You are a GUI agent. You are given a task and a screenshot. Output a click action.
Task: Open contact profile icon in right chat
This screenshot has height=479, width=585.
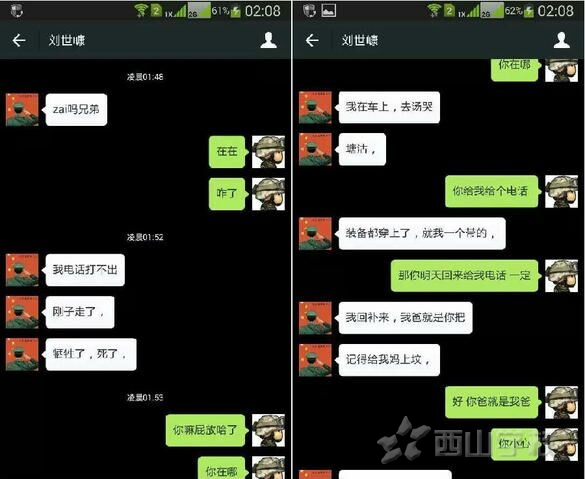(x=561, y=40)
